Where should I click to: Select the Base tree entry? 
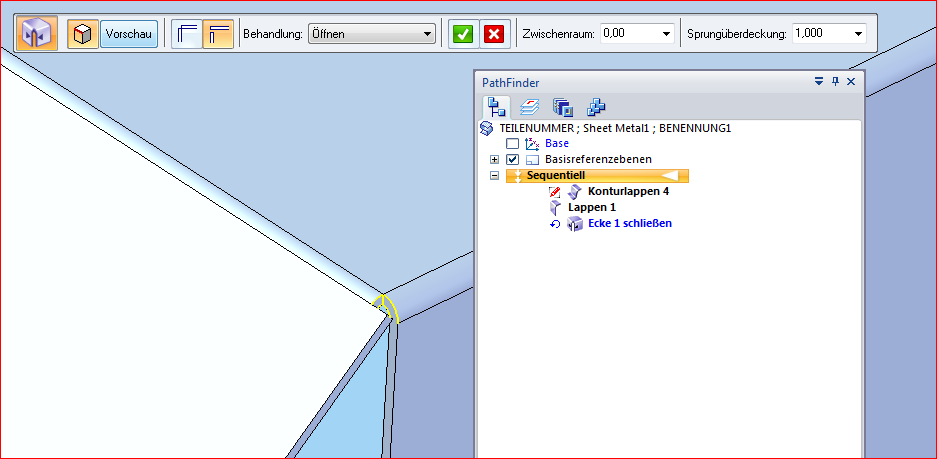pyautogui.click(x=557, y=143)
